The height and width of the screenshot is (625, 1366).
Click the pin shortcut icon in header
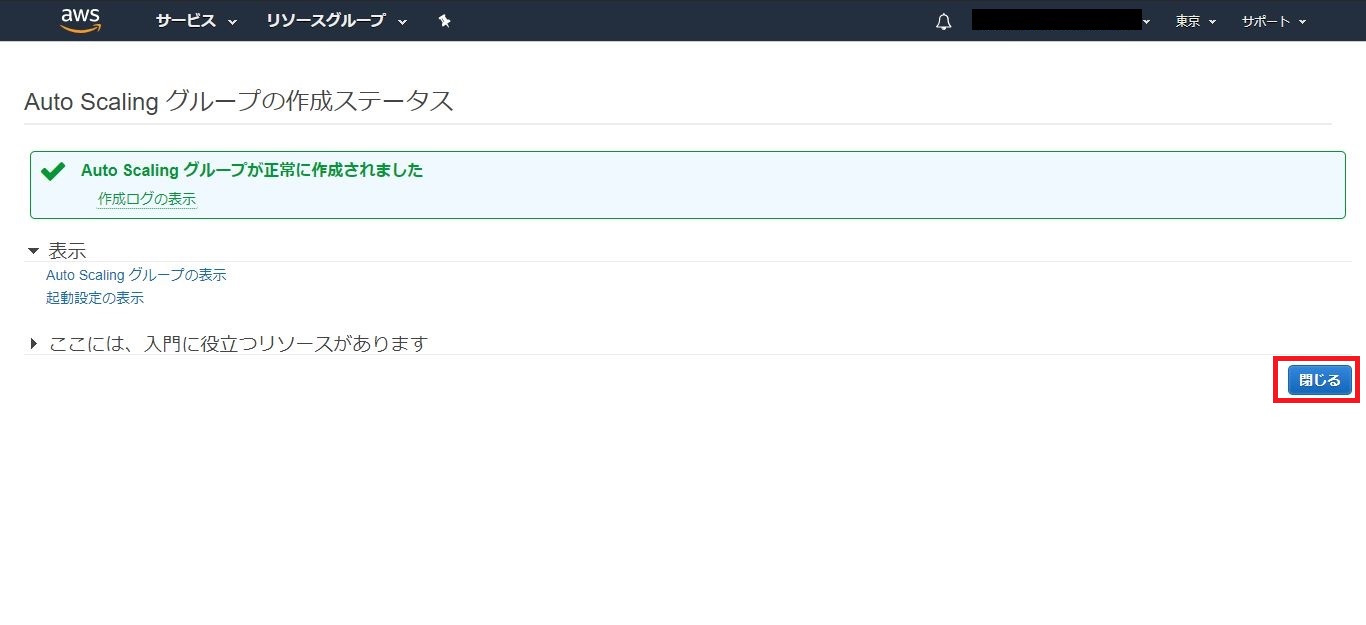pyautogui.click(x=445, y=21)
